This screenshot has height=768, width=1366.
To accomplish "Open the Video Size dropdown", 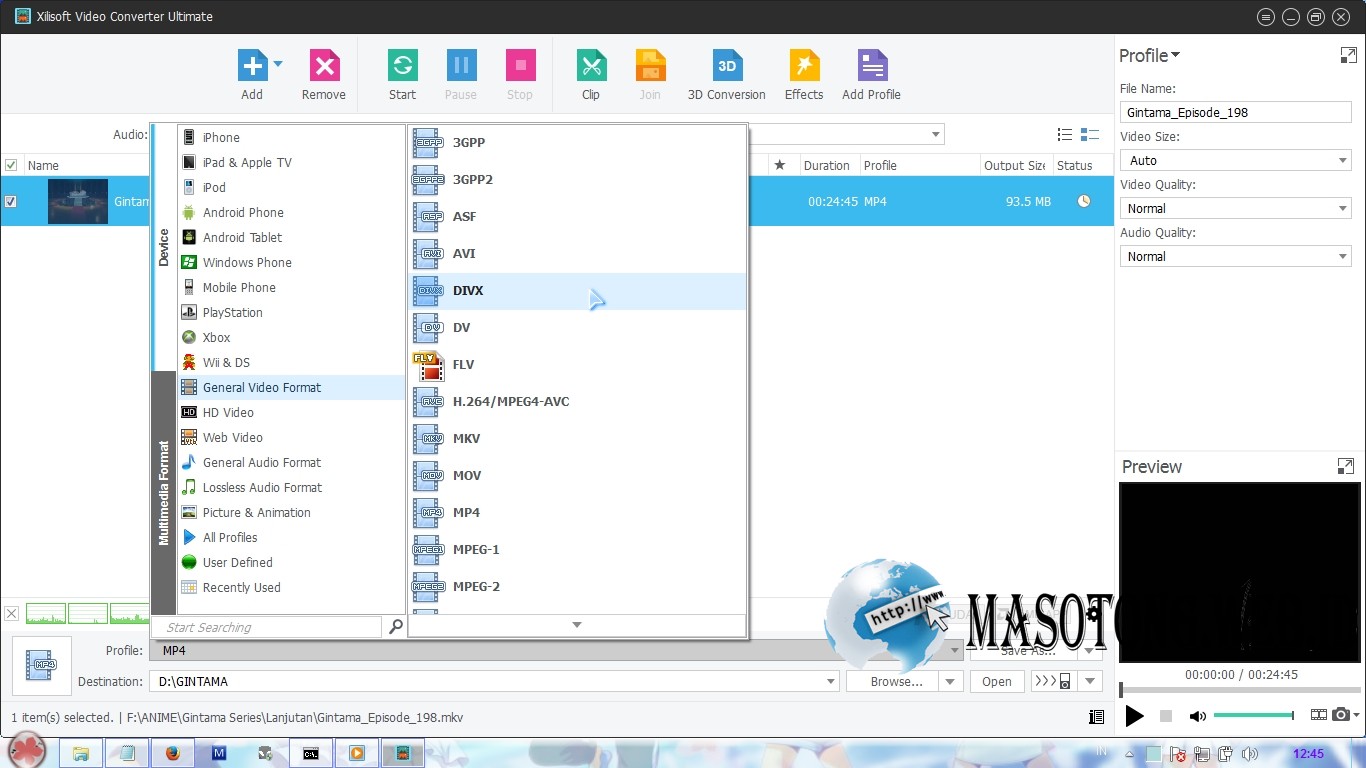I will pyautogui.click(x=1235, y=160).
